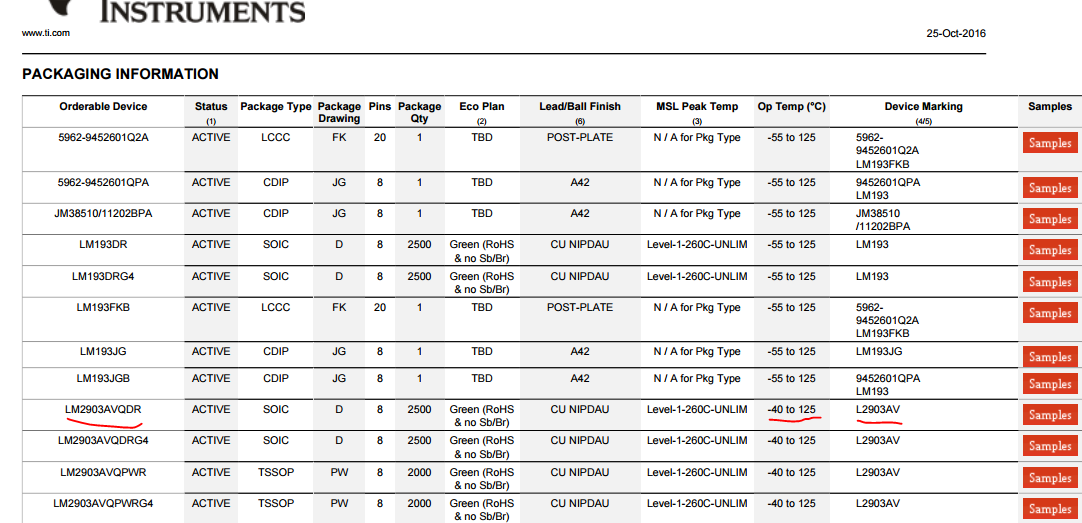Click the Eco Plan column header
The image size is (1082, 523).
[482, 106]
